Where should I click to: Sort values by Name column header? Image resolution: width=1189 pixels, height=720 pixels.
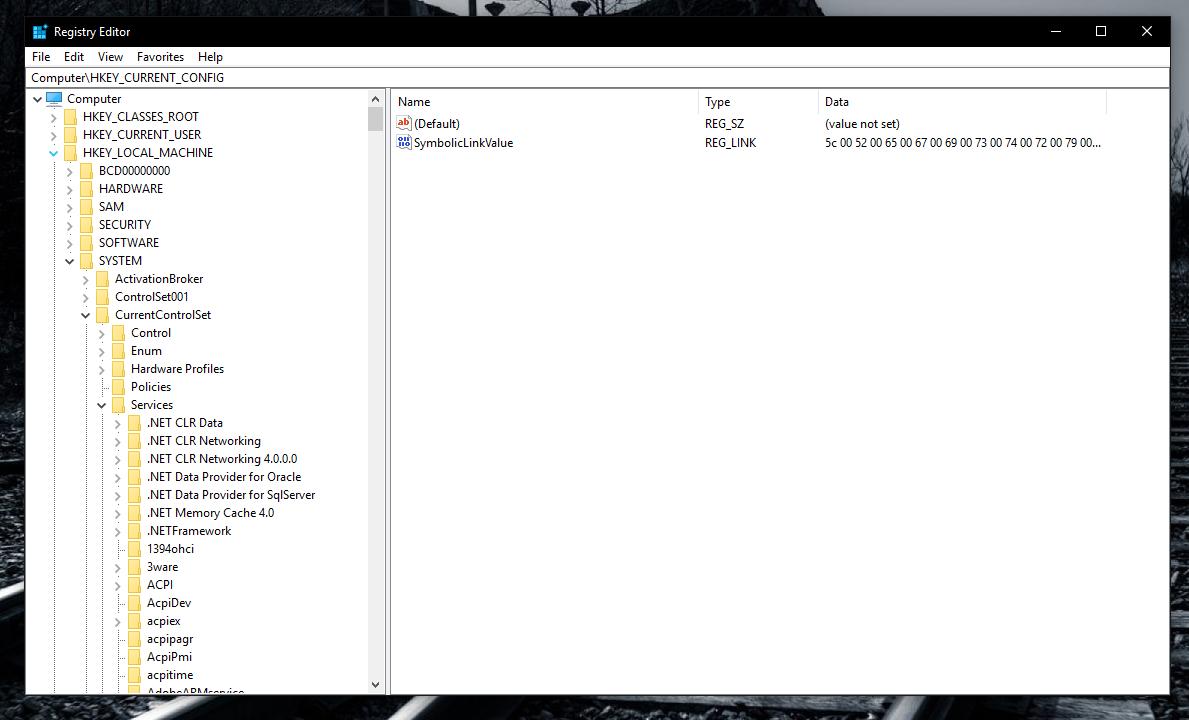pyautogui.click(x=544, y=102)
